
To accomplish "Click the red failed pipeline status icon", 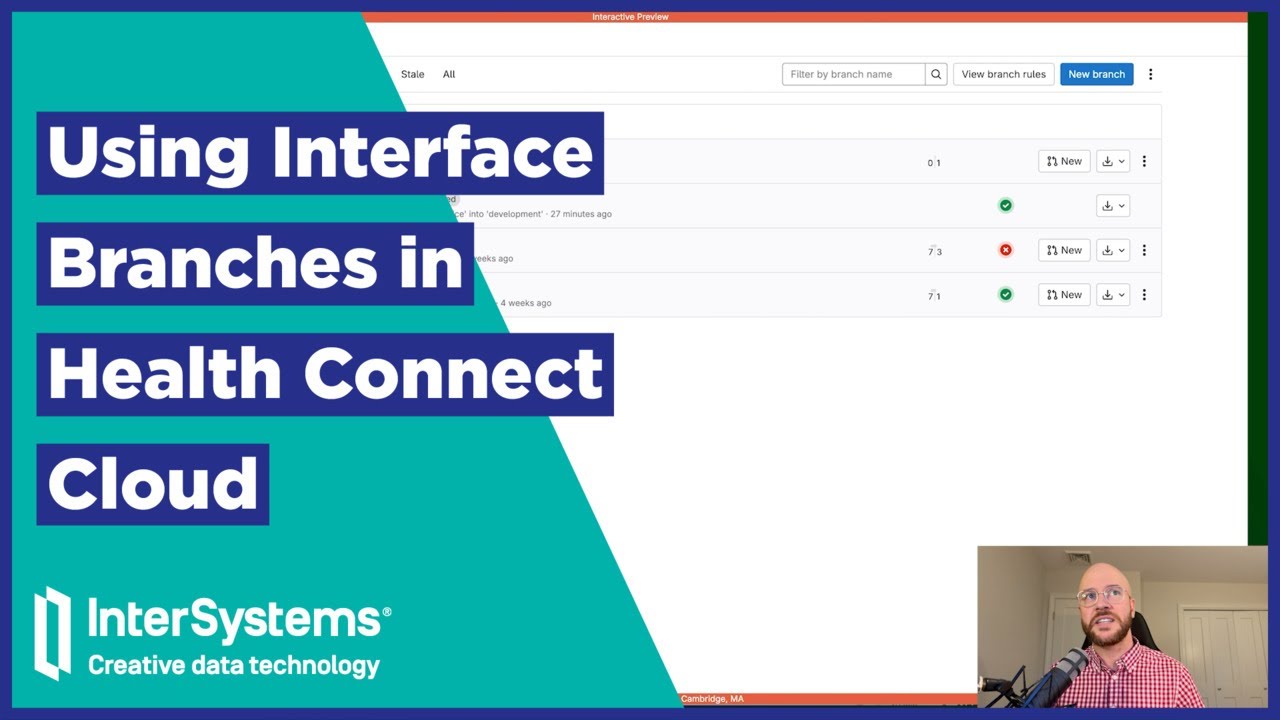I will tap(1006, 250).
